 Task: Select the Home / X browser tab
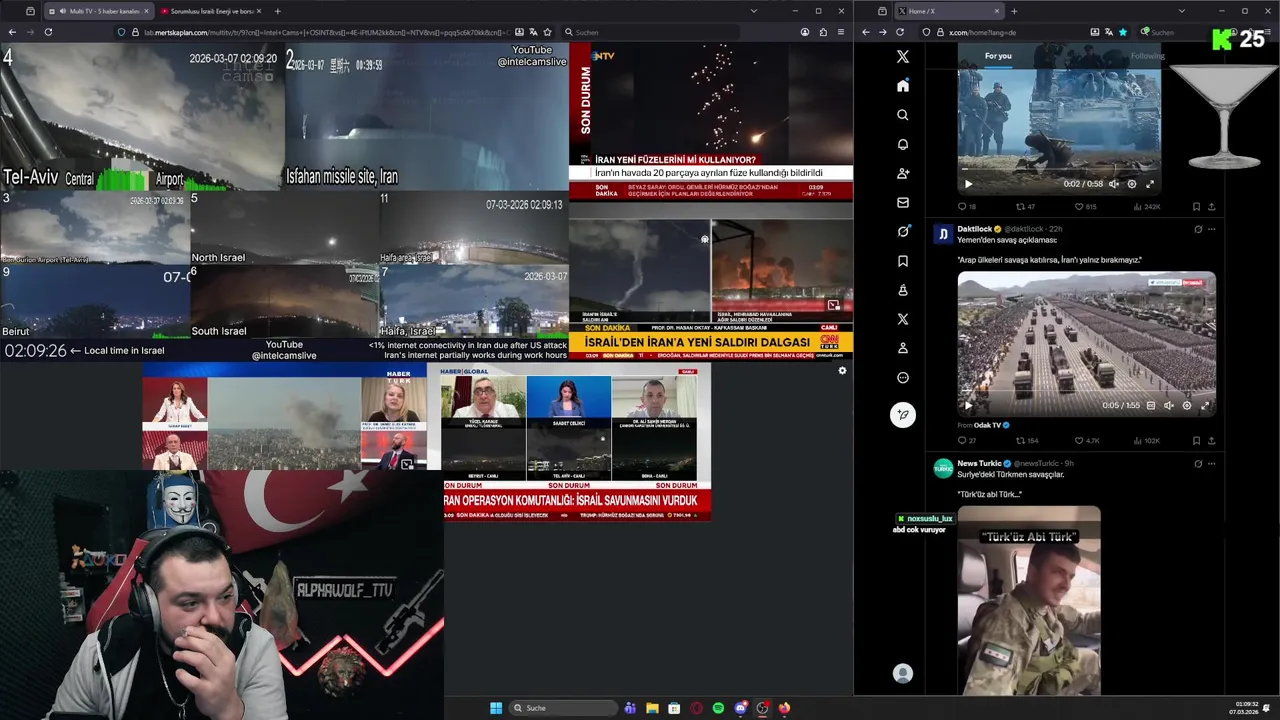pyautogui.click(x=948, y=11)
